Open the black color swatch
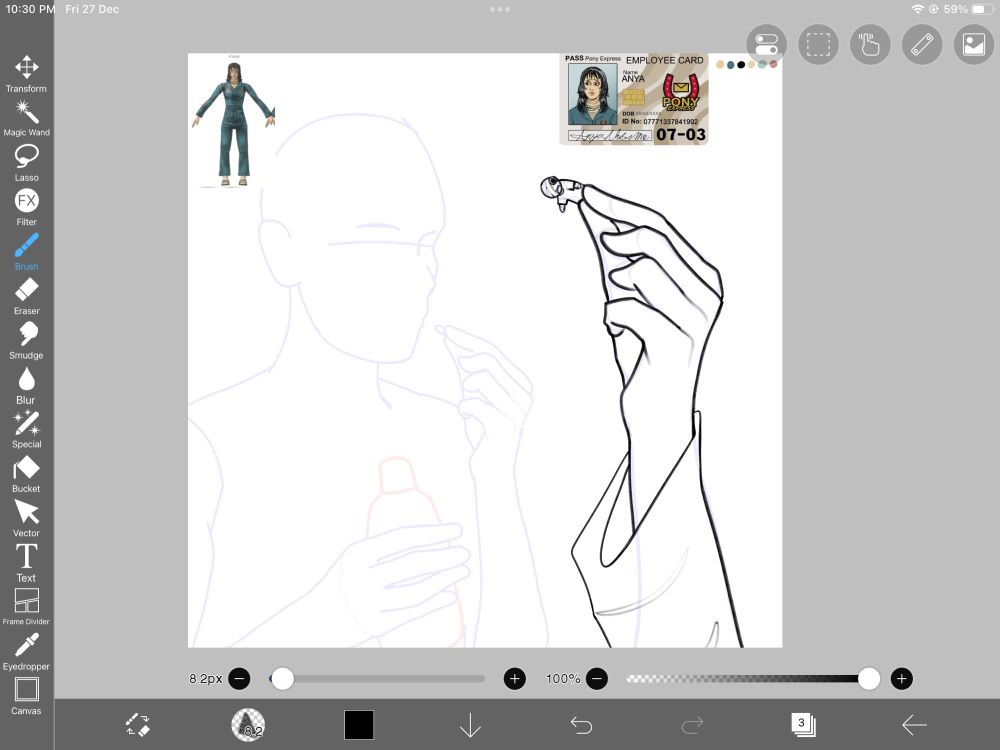The height and width of the screenshot is (750, 1000). (359, 725)
